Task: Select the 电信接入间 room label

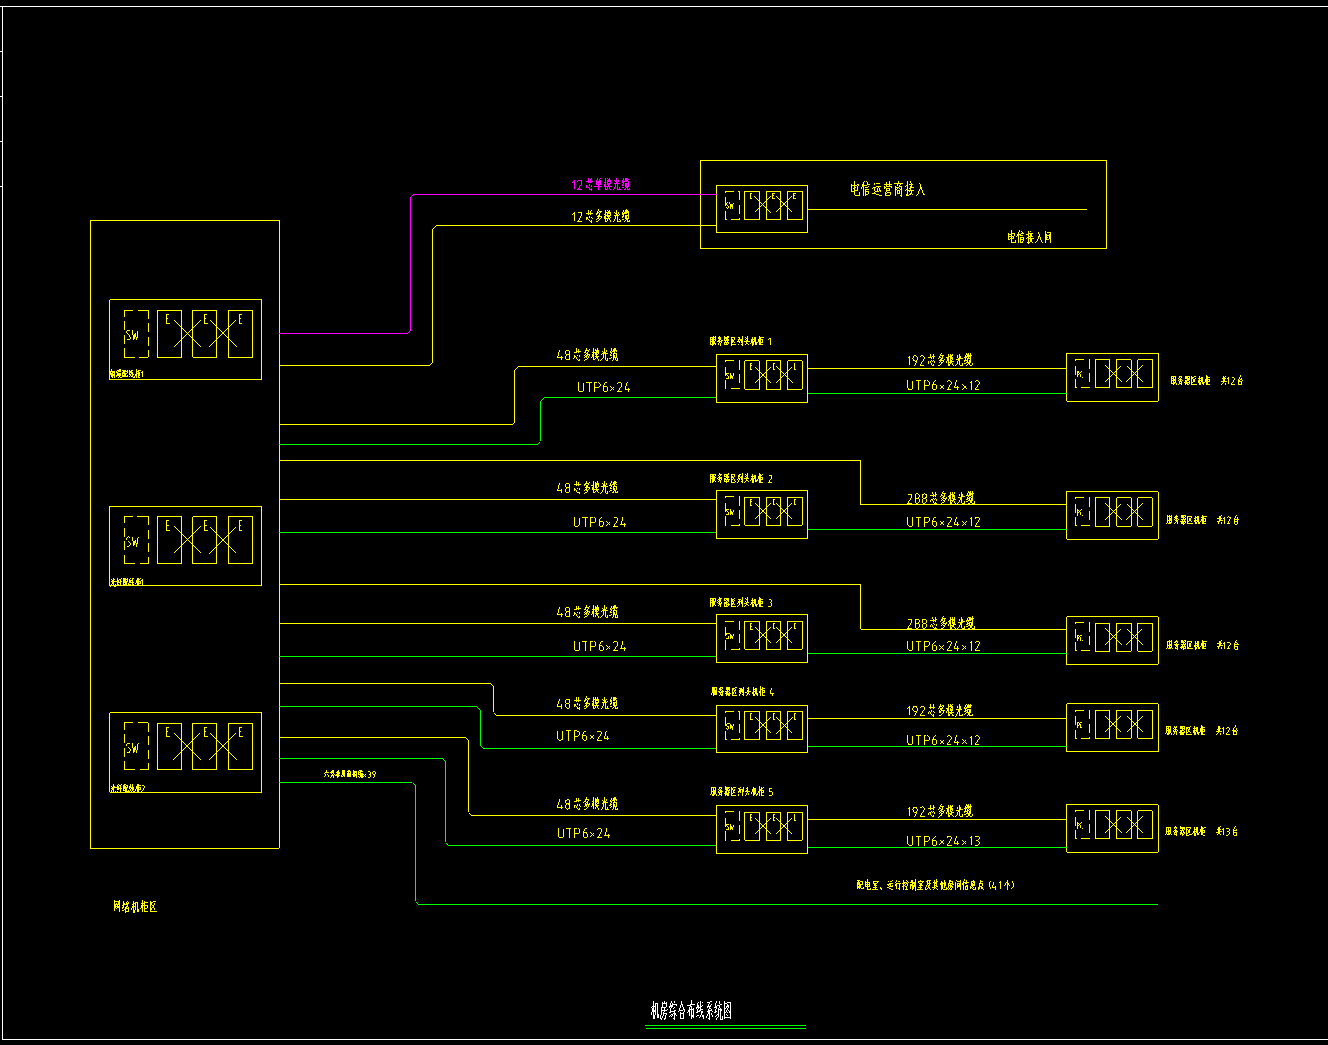Action: [x=1029, y=238]
